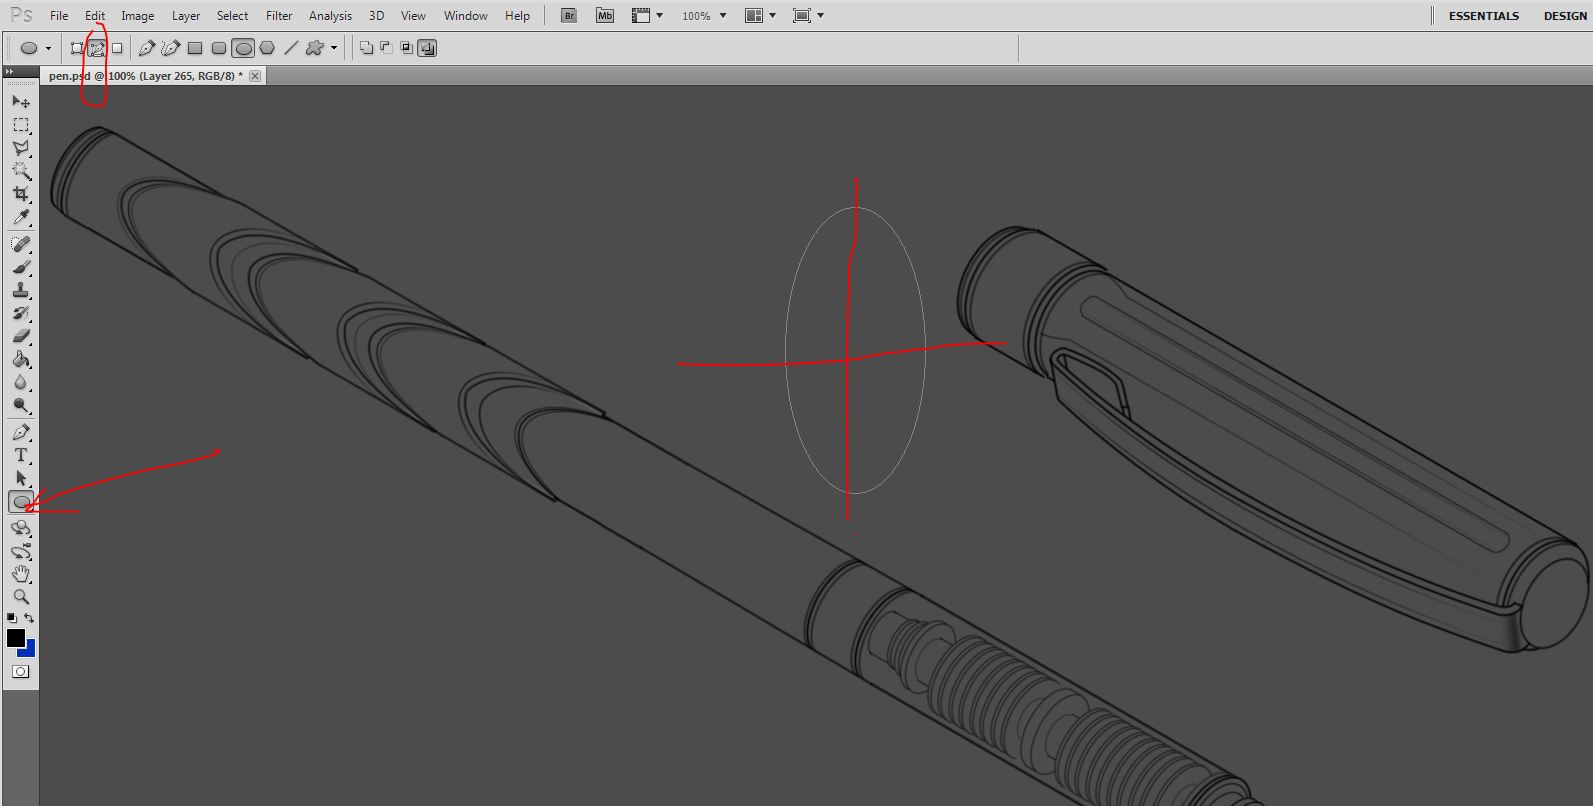Pick the Magic Wand tool
1593x806 pixels.
[21, 171]
